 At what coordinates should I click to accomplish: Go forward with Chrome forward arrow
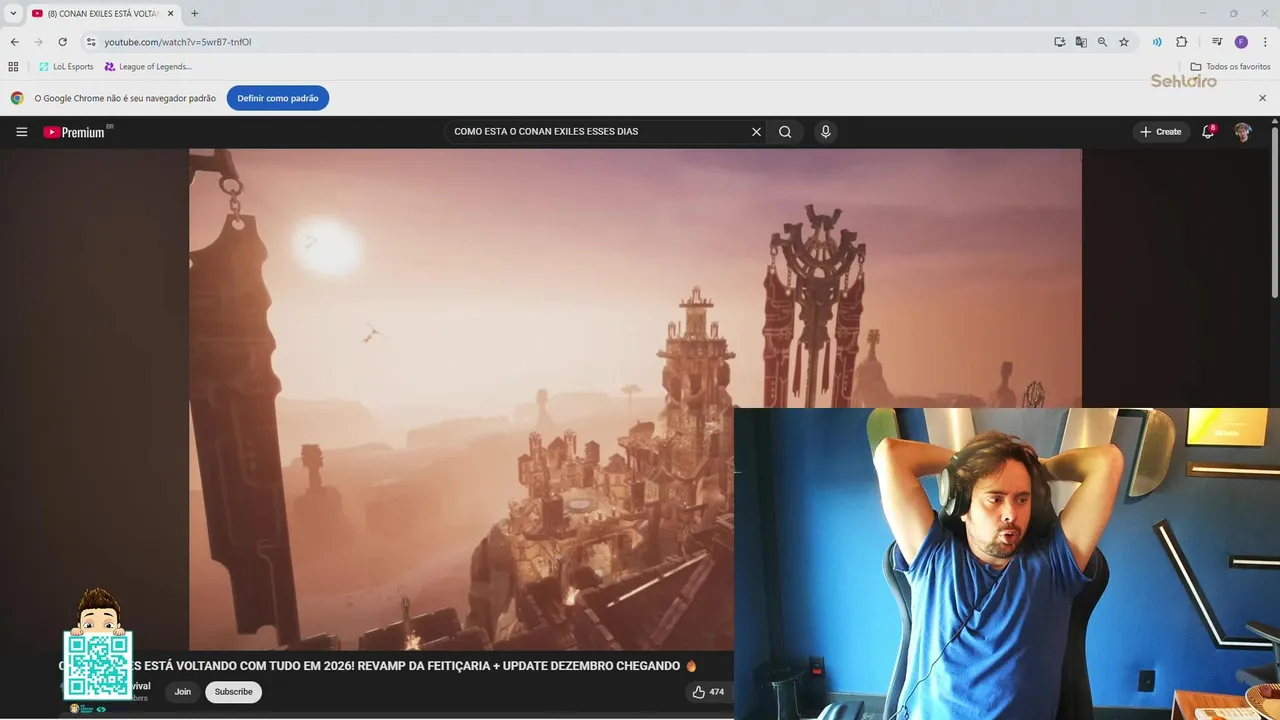point(38,42)
